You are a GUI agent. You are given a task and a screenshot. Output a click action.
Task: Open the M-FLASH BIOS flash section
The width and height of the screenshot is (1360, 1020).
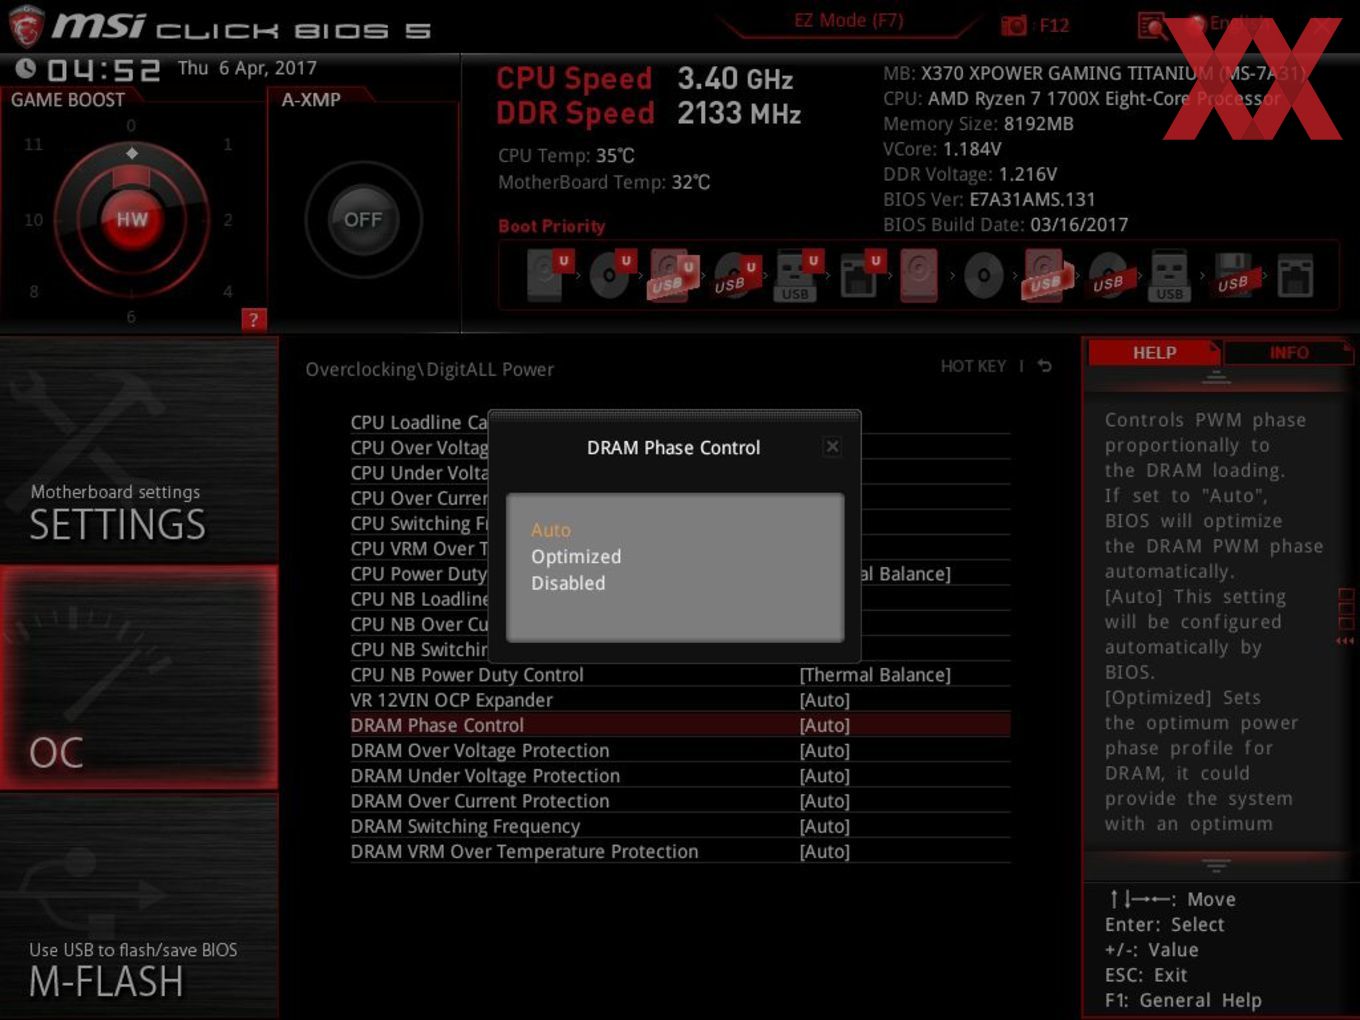point(139,906)
